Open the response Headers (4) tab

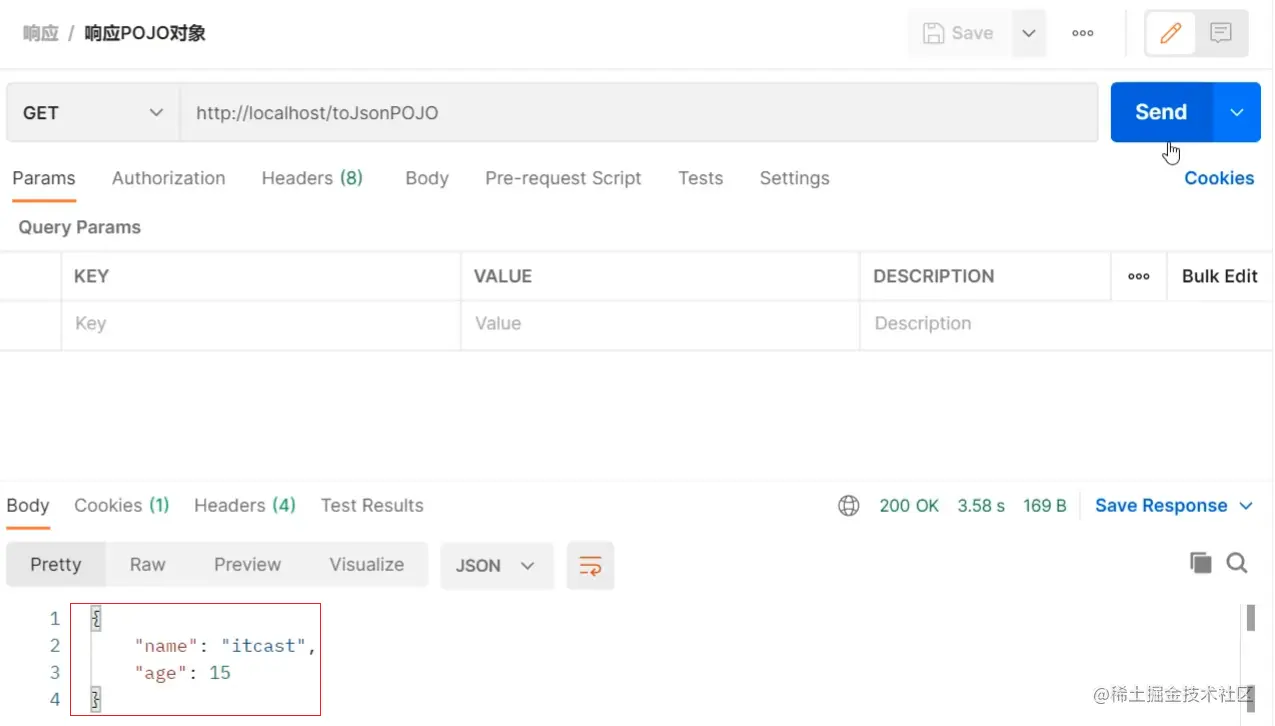point(245,505)
